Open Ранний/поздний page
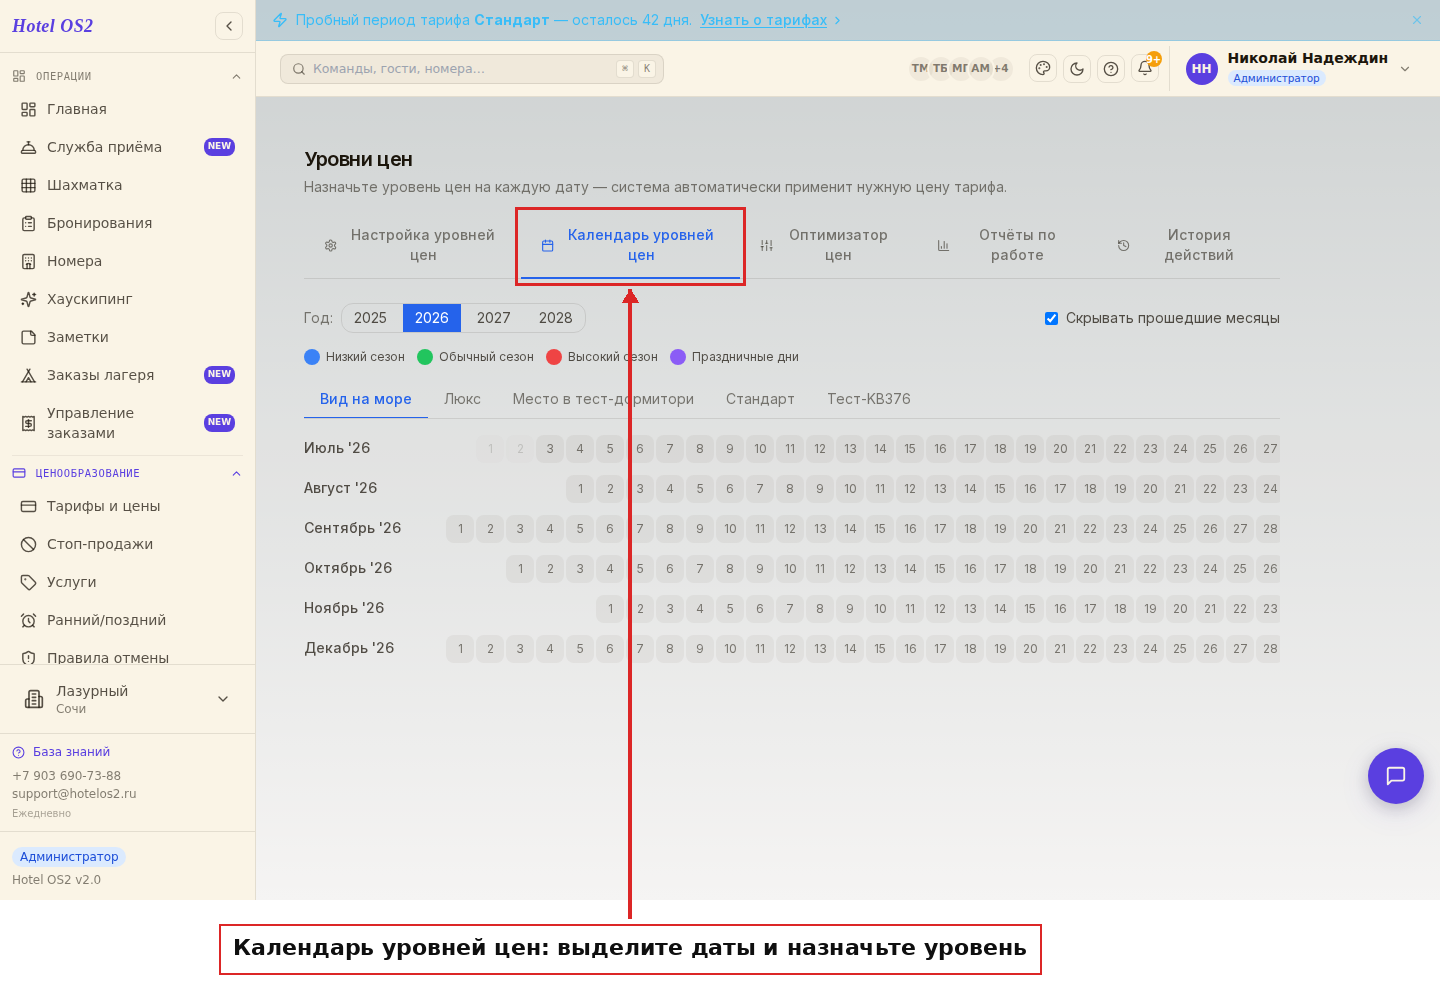 click(127, 620)
